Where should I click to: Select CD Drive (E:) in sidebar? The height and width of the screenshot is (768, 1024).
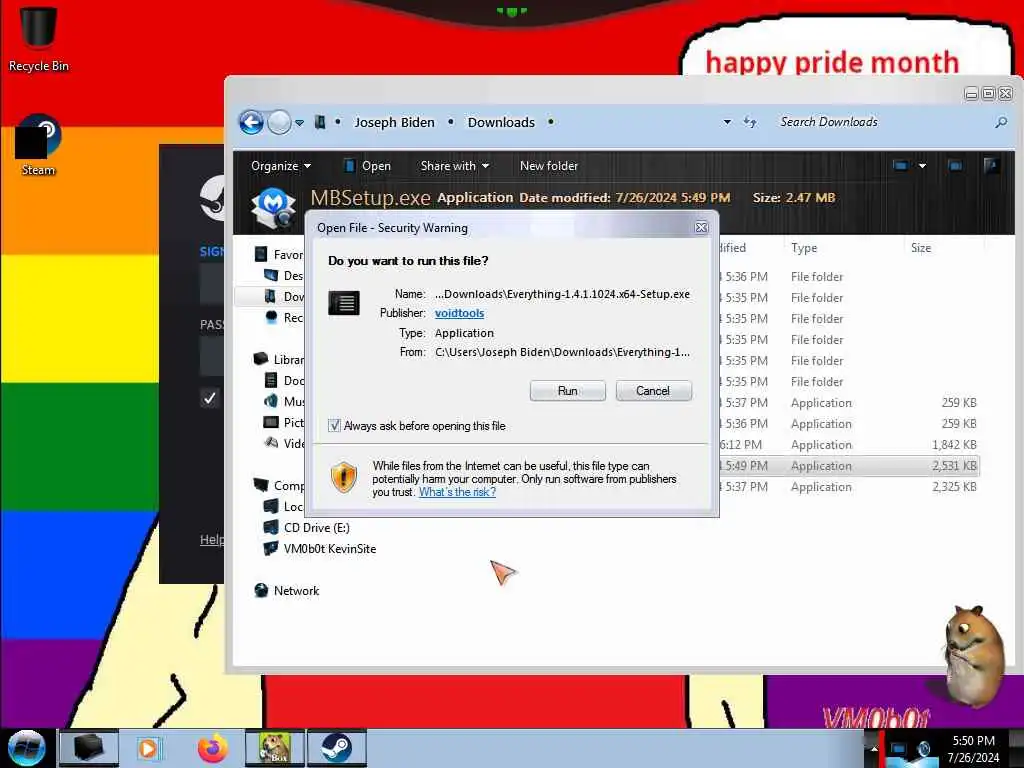[306, 528]
